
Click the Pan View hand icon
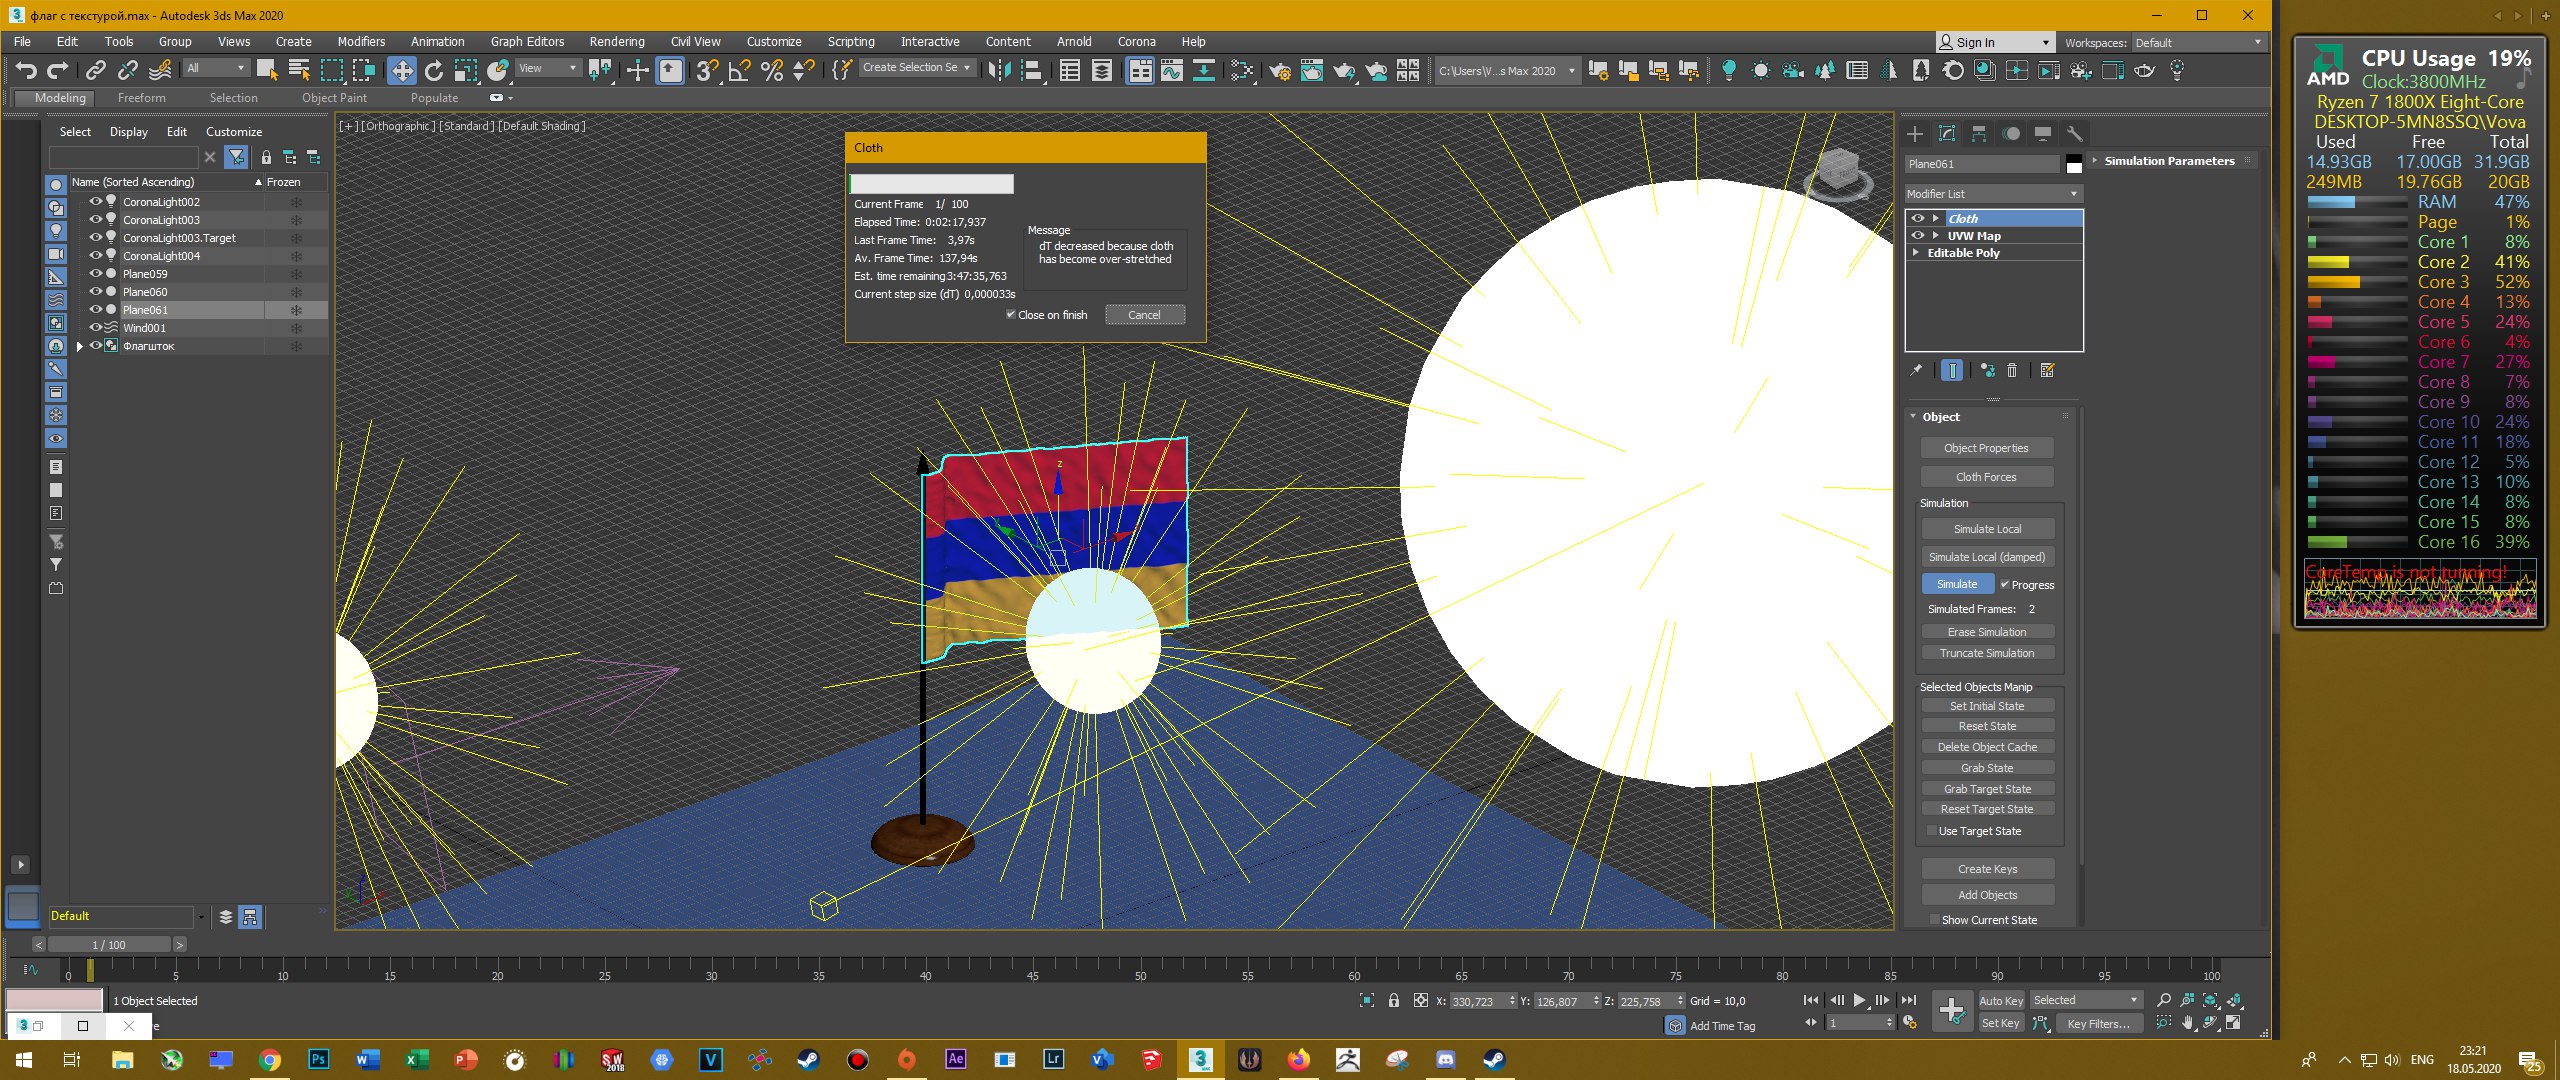[2188, 1023]
